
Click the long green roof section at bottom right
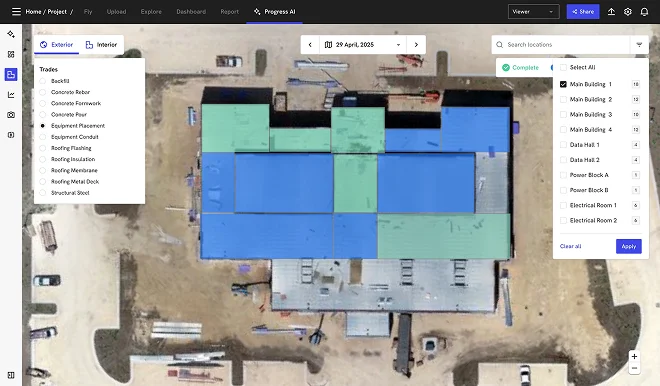(444, 236)
